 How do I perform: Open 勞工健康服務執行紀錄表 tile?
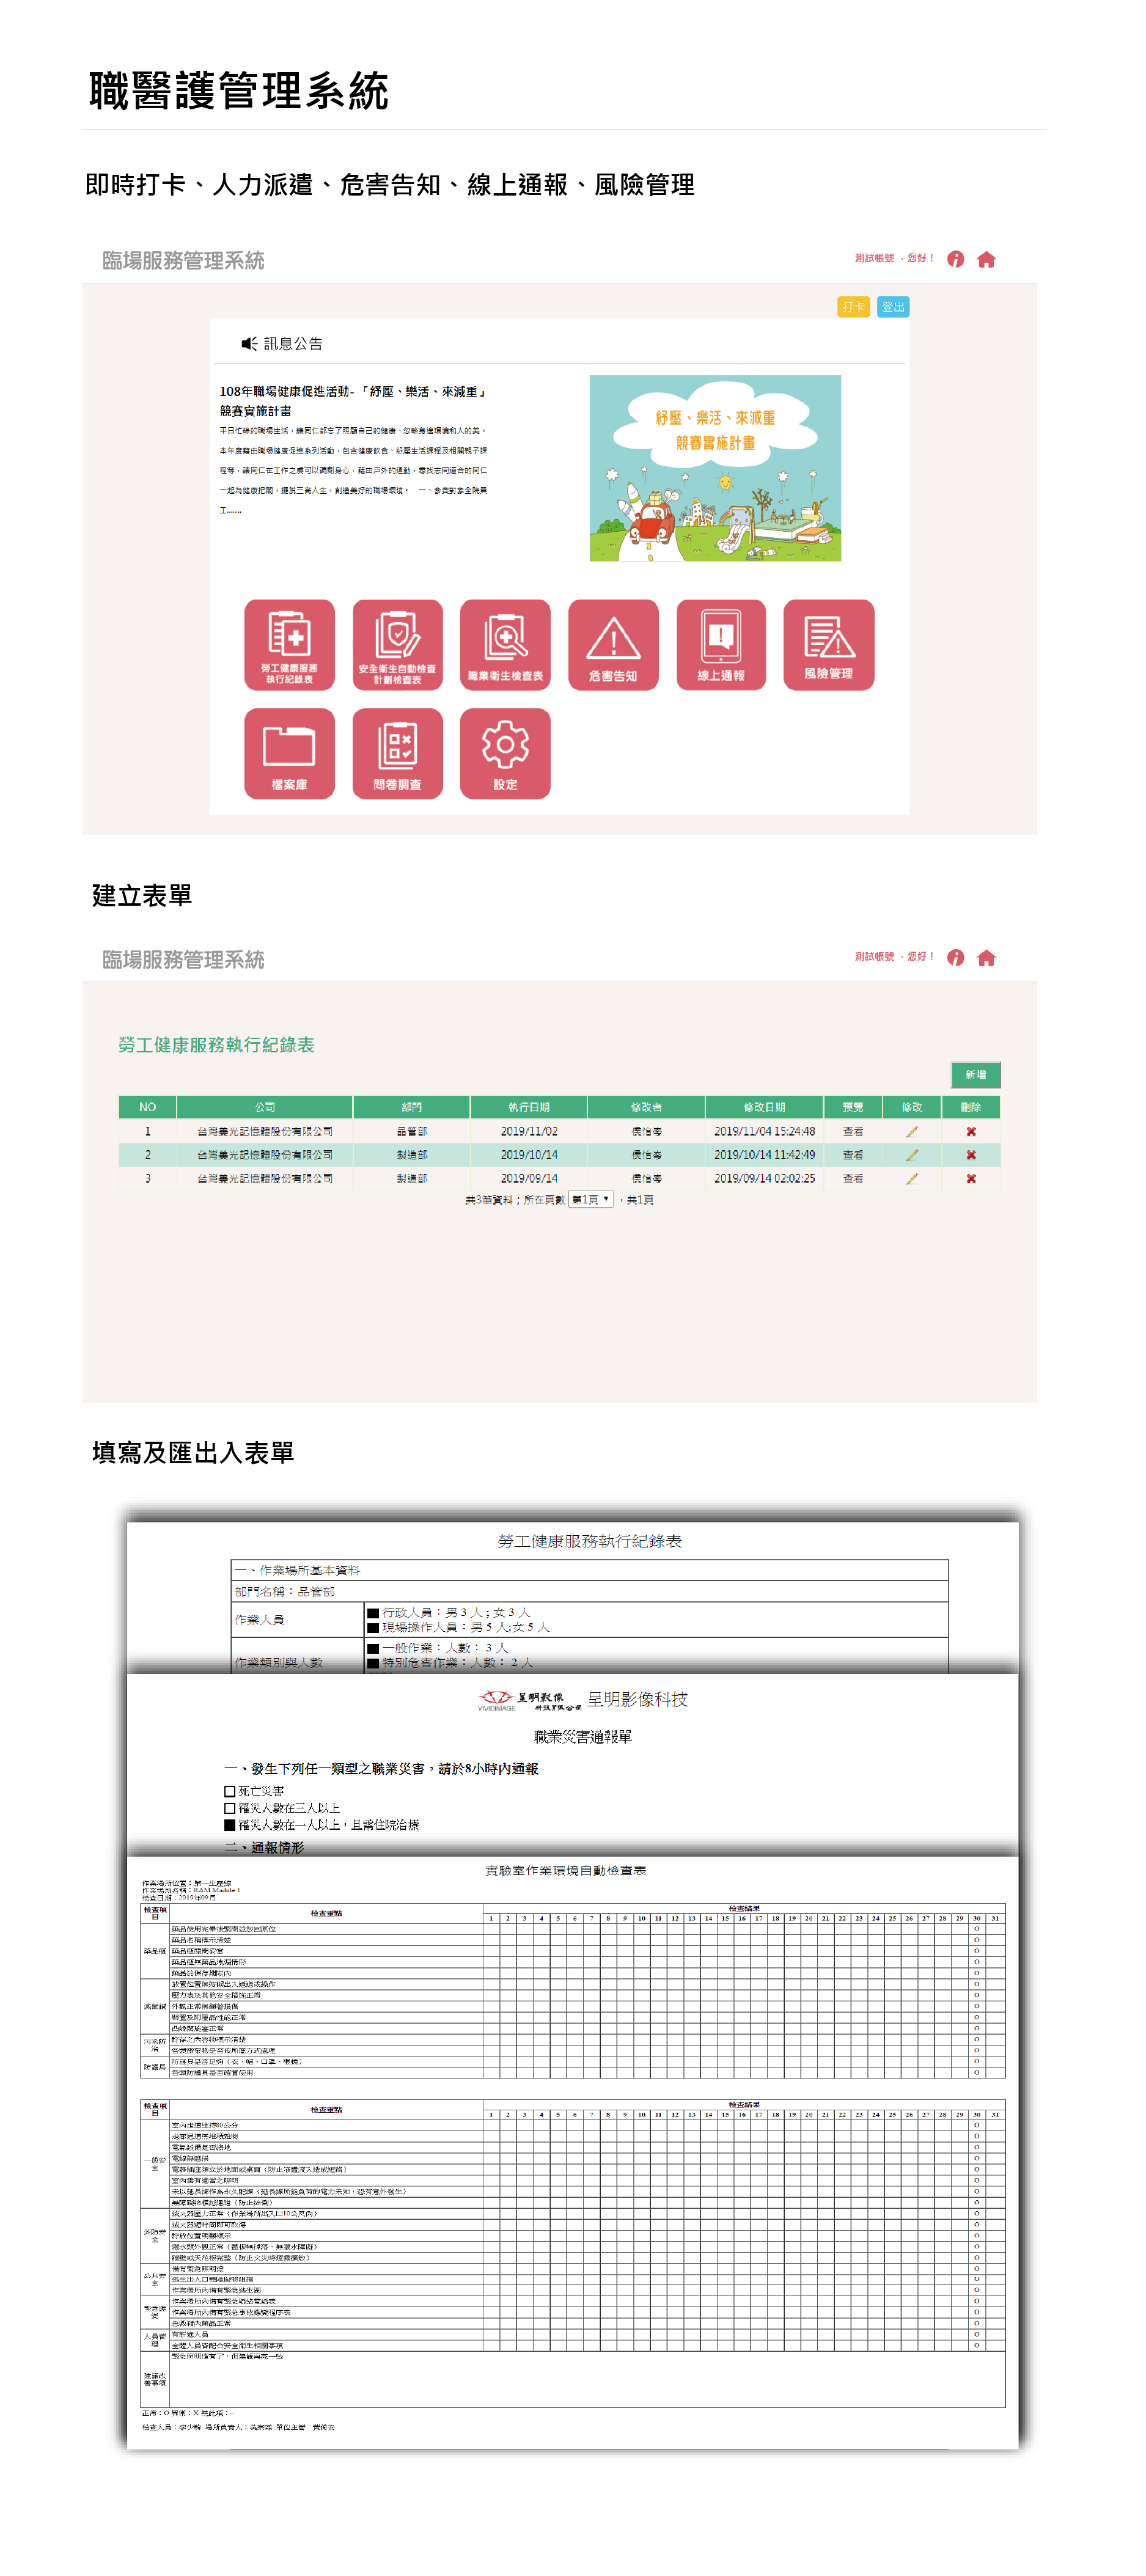[289, 645]
